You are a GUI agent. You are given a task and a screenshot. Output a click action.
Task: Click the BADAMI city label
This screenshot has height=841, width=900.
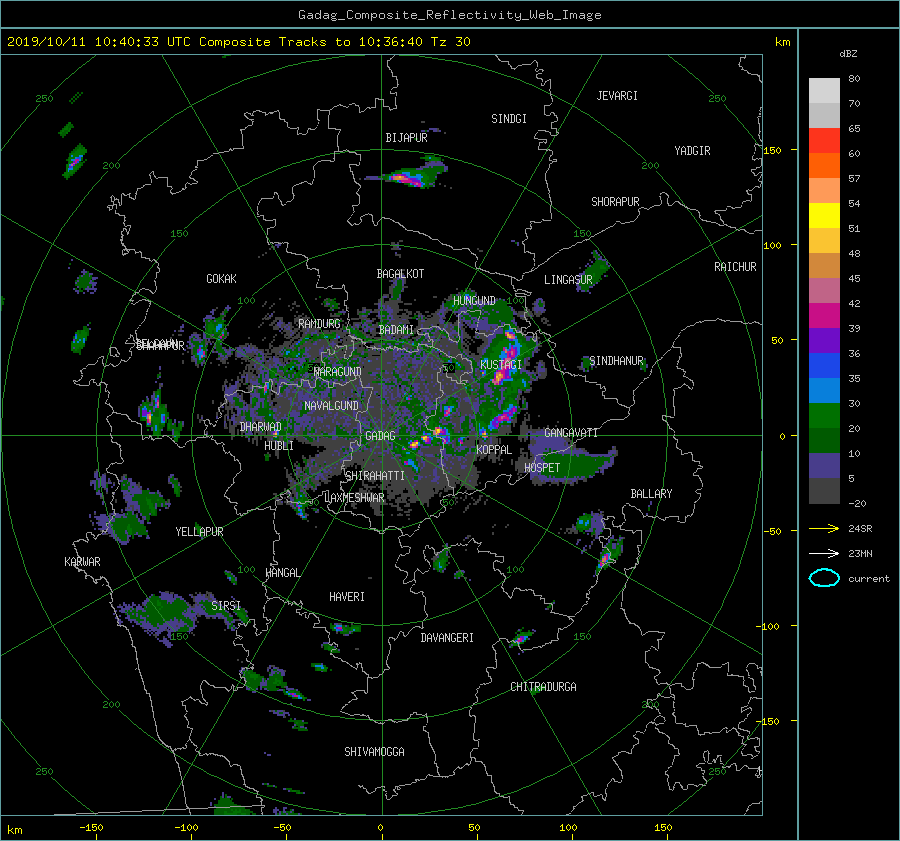click(x=396, y=330)
